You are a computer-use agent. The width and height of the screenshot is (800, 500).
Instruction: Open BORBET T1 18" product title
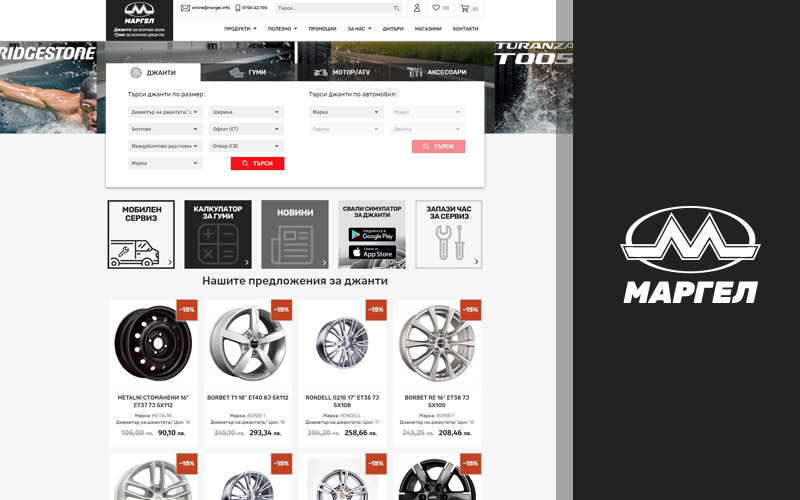click(248, 397)
